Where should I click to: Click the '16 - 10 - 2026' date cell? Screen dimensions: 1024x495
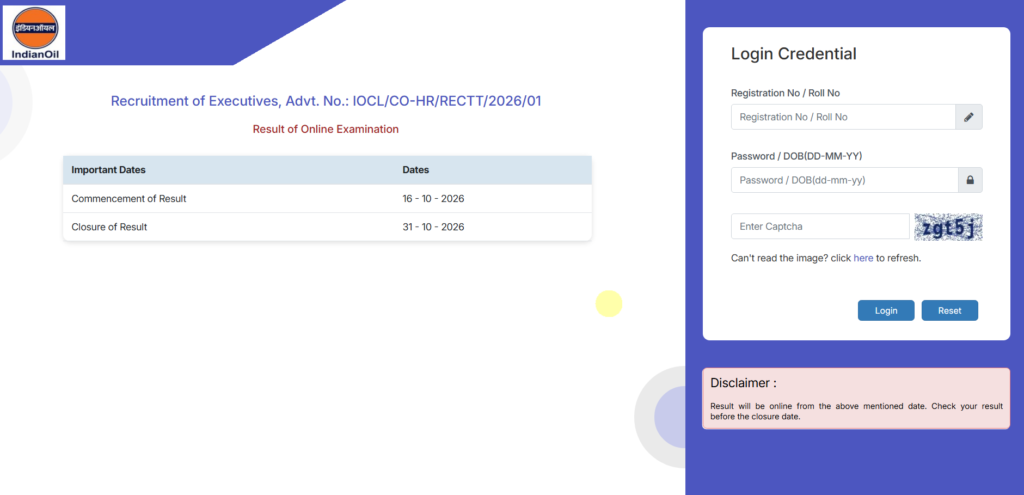tap(433, 199)
